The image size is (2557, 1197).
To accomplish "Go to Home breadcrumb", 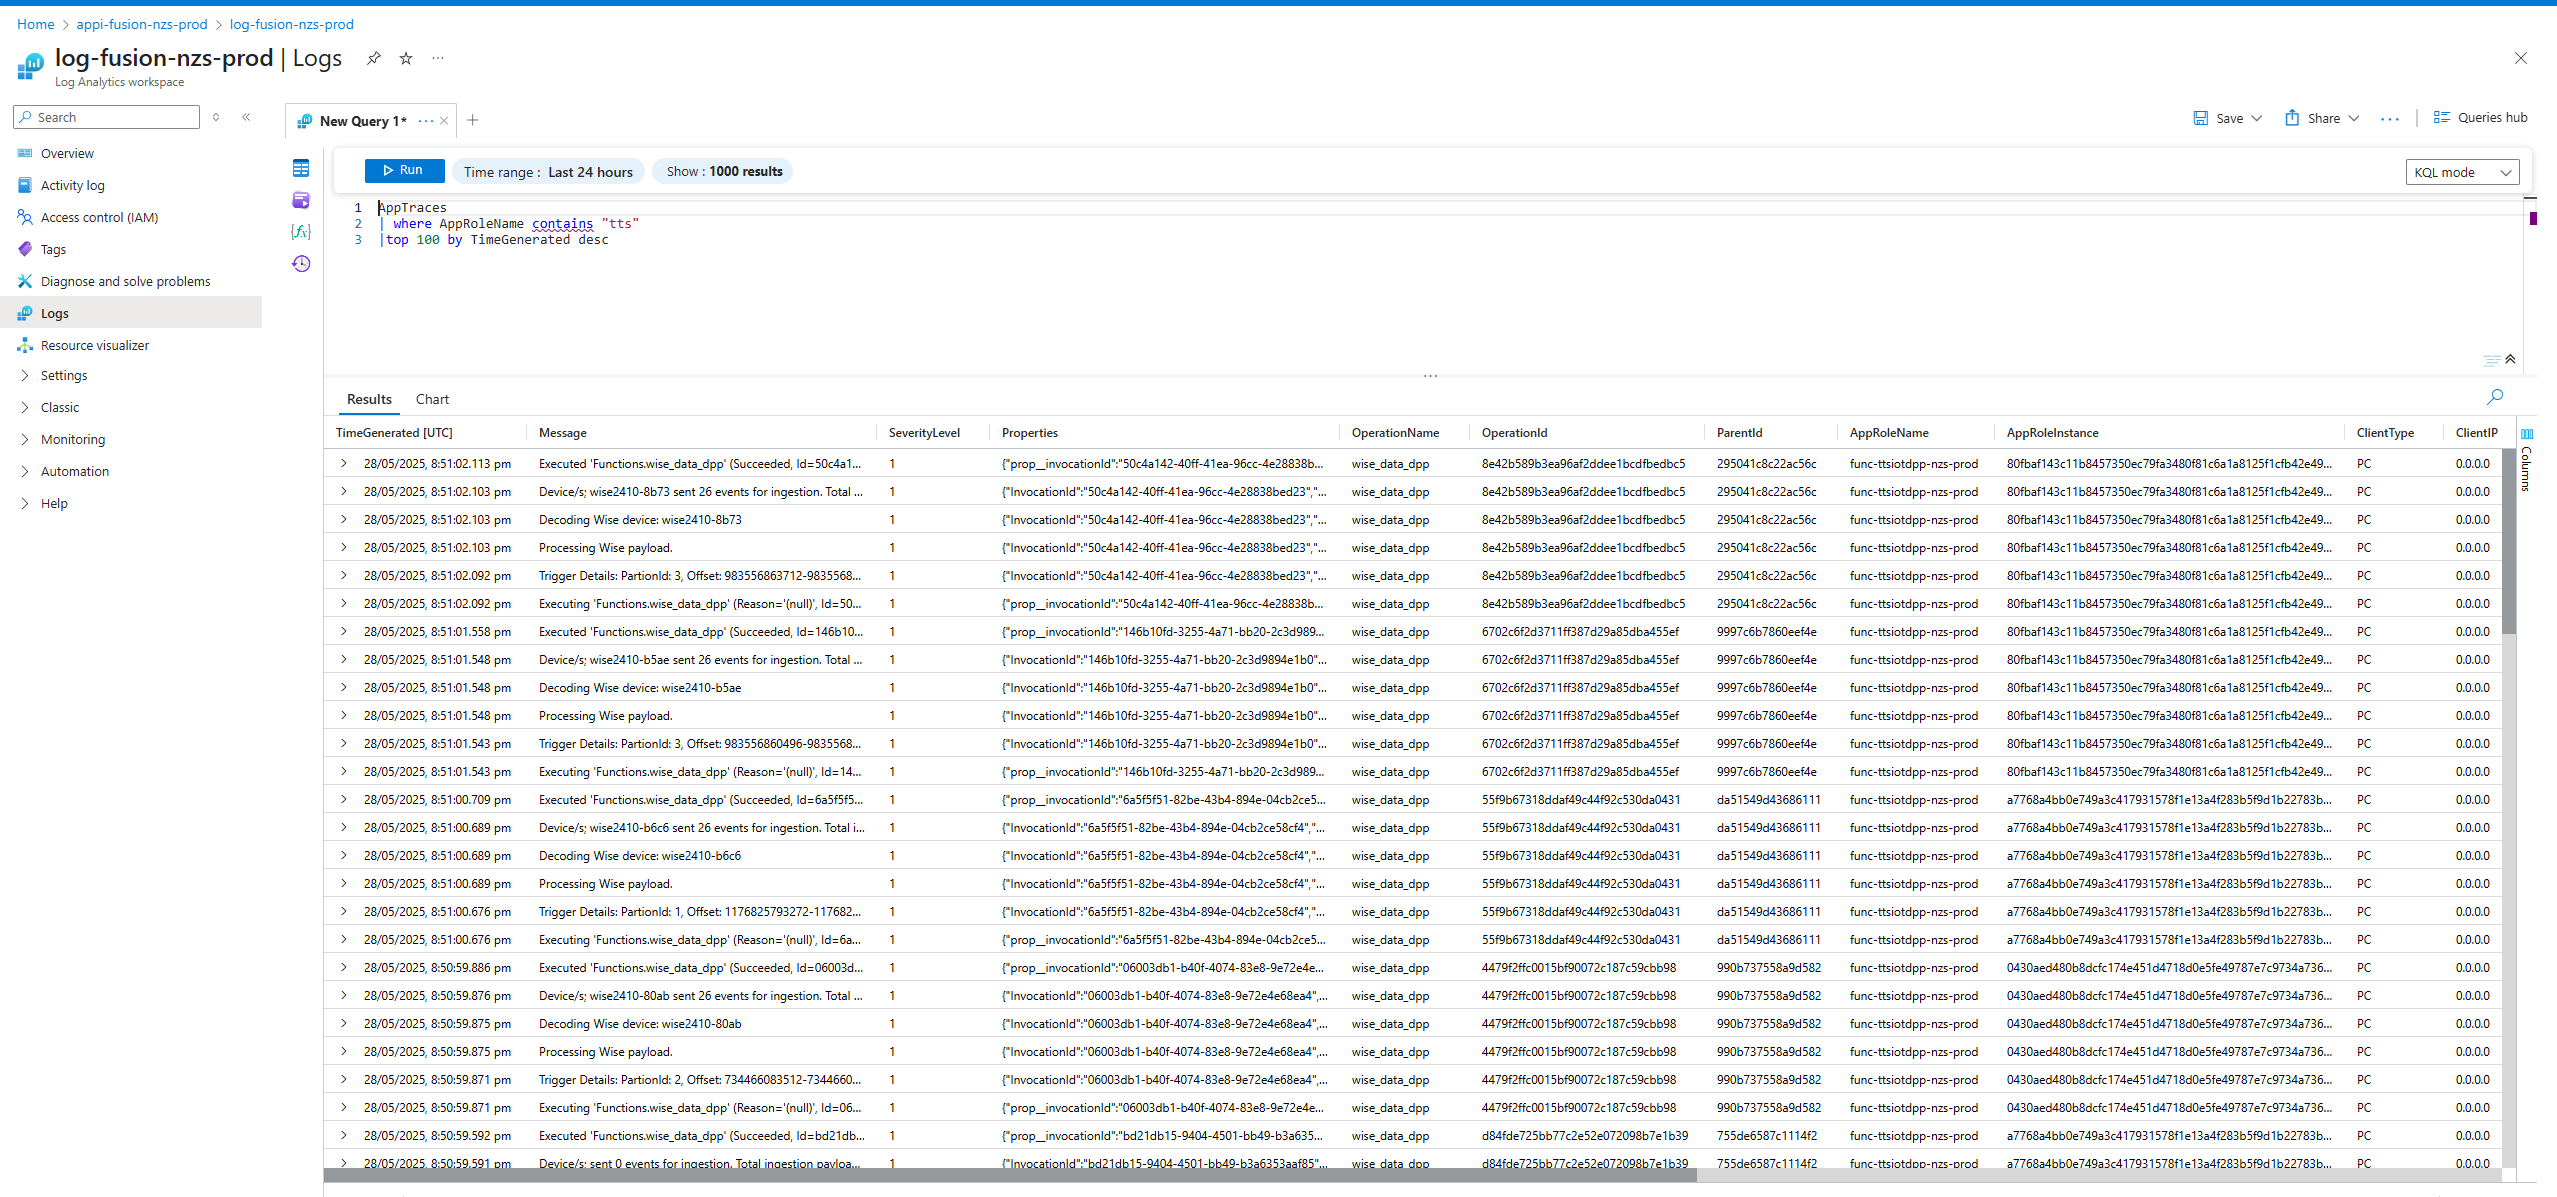I will (35, 24).
